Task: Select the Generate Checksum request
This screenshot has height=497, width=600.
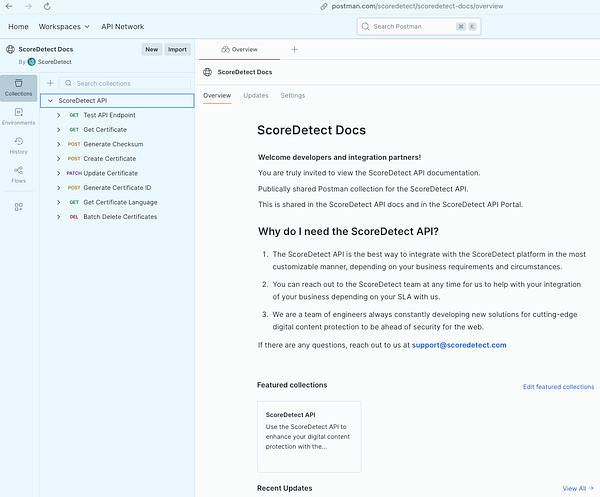Action: point(113,144)
